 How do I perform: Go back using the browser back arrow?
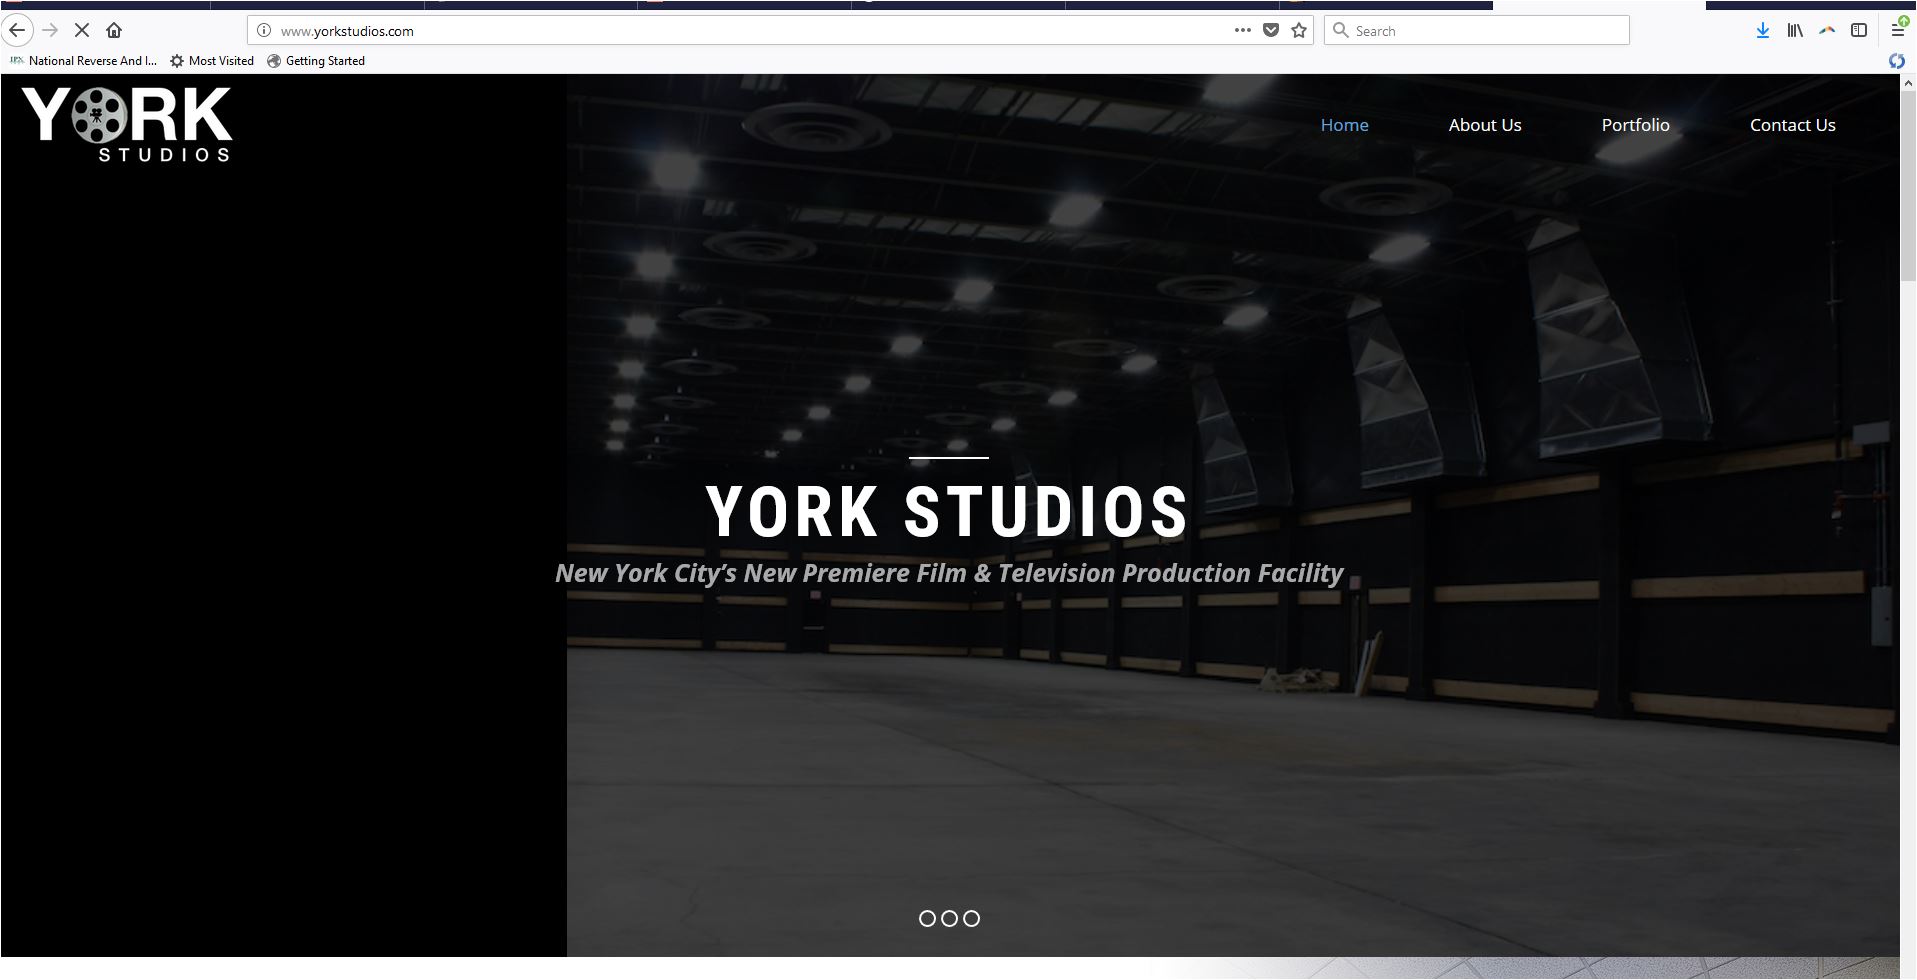(x=17, y=30)
